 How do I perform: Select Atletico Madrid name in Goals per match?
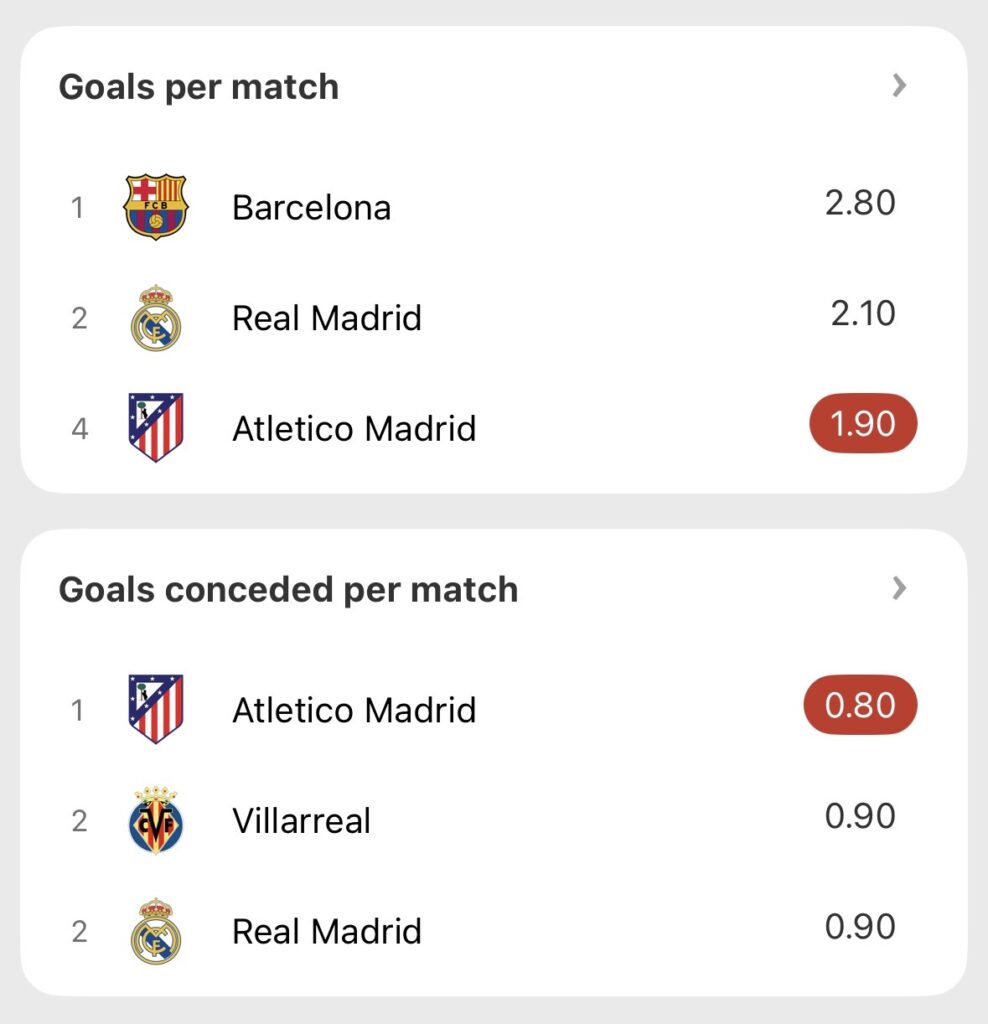(354, 429)
